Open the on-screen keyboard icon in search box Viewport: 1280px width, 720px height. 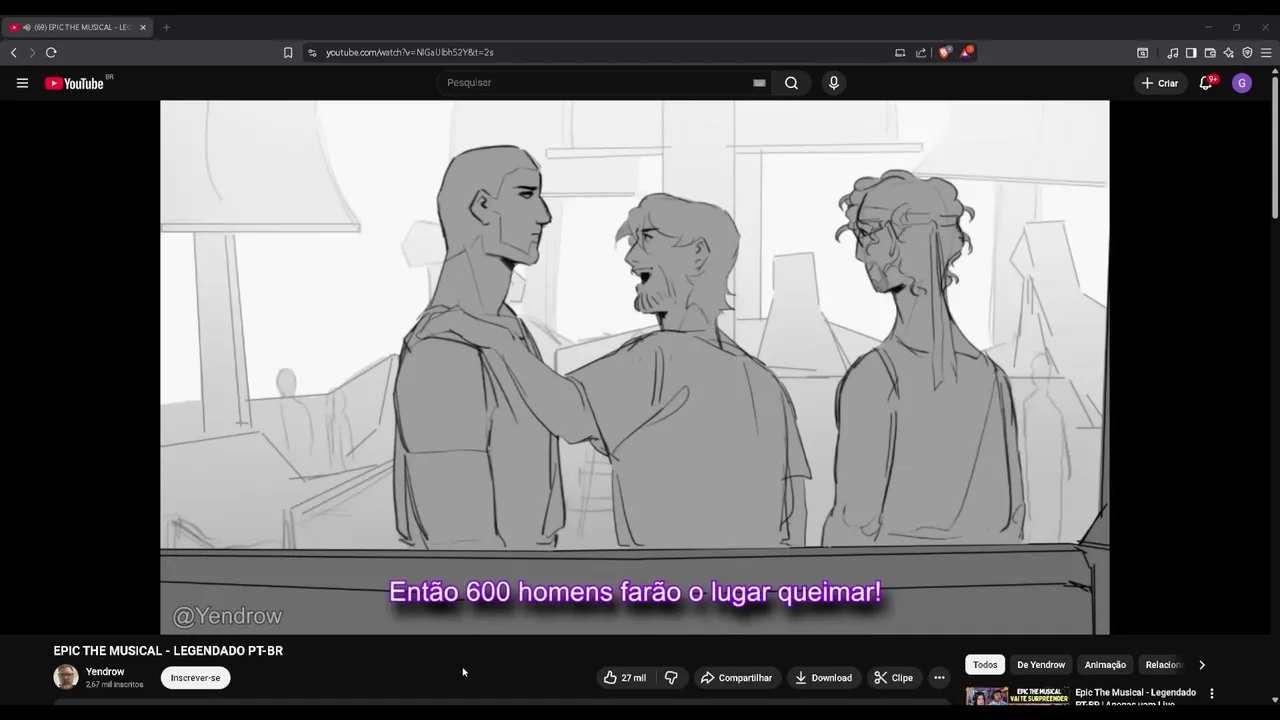[759, 83]
